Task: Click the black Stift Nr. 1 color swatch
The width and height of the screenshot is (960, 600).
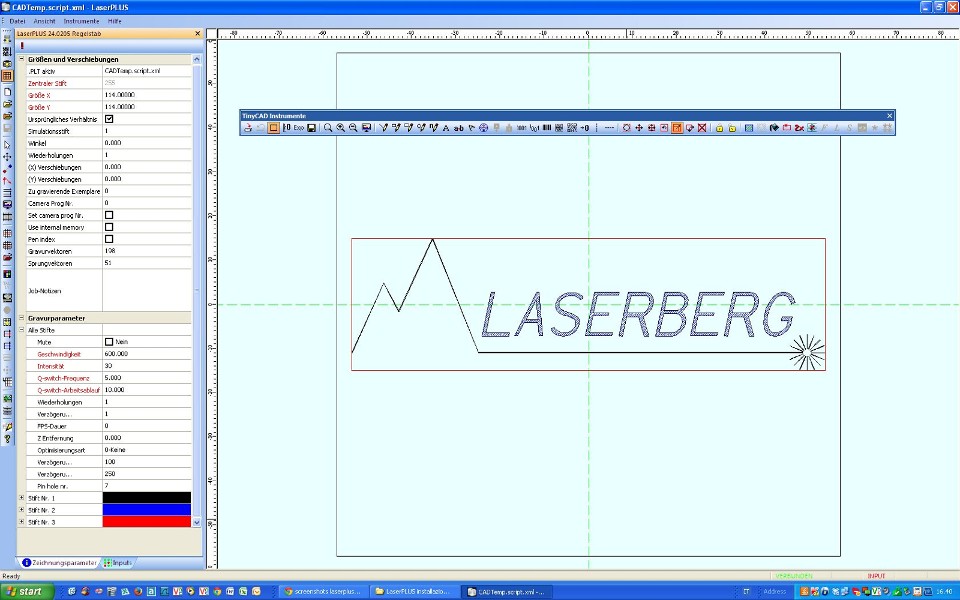Action: click(147, 498)
